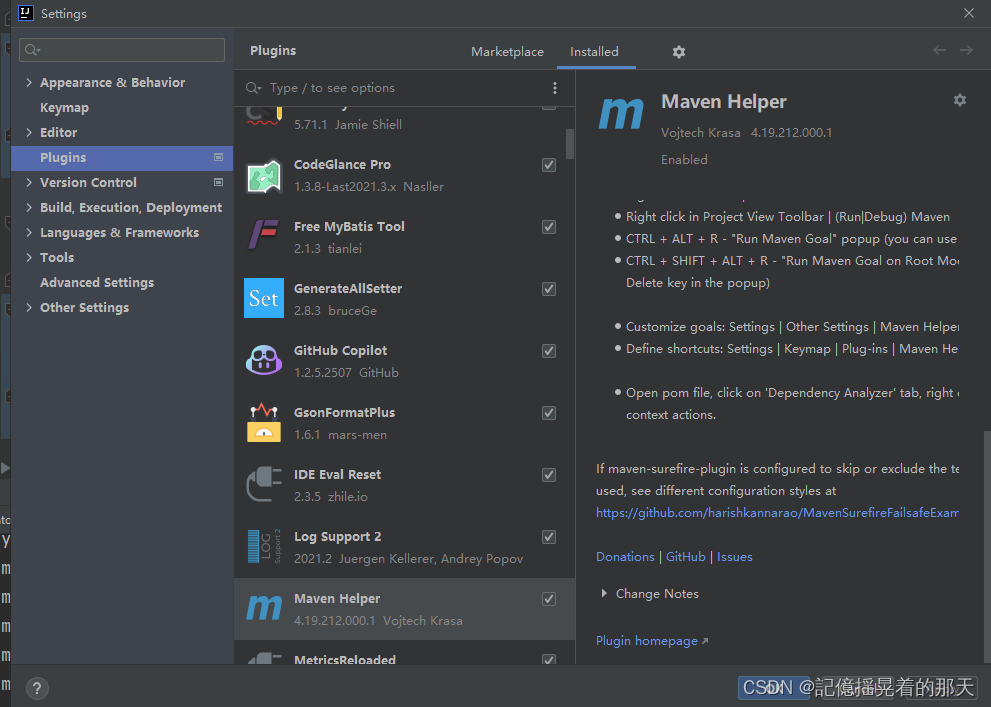The height and width of the screenshot is (707, 991).
Task: Select the Jamie Shiell 5.71.1 plugin row
Action: (x=404, y=121)
